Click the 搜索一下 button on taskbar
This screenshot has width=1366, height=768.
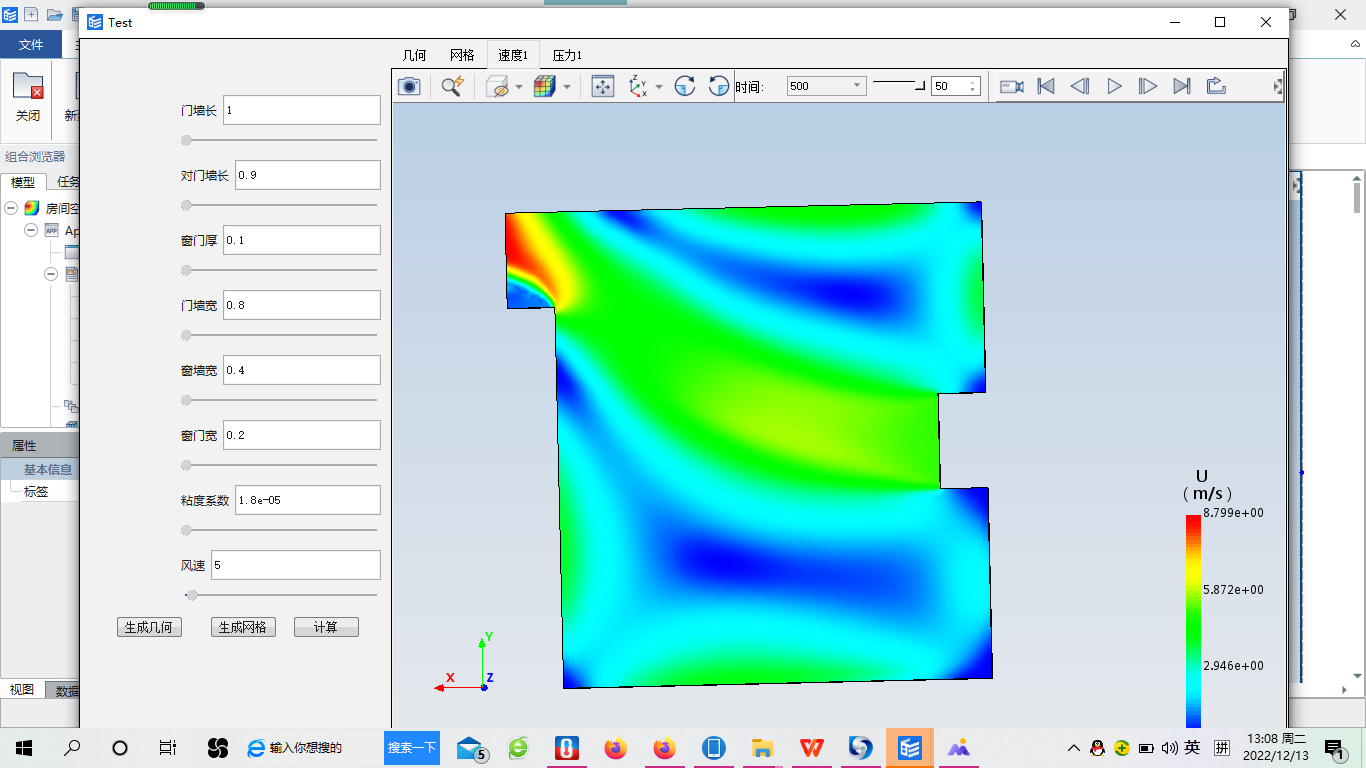pos(412,747)
